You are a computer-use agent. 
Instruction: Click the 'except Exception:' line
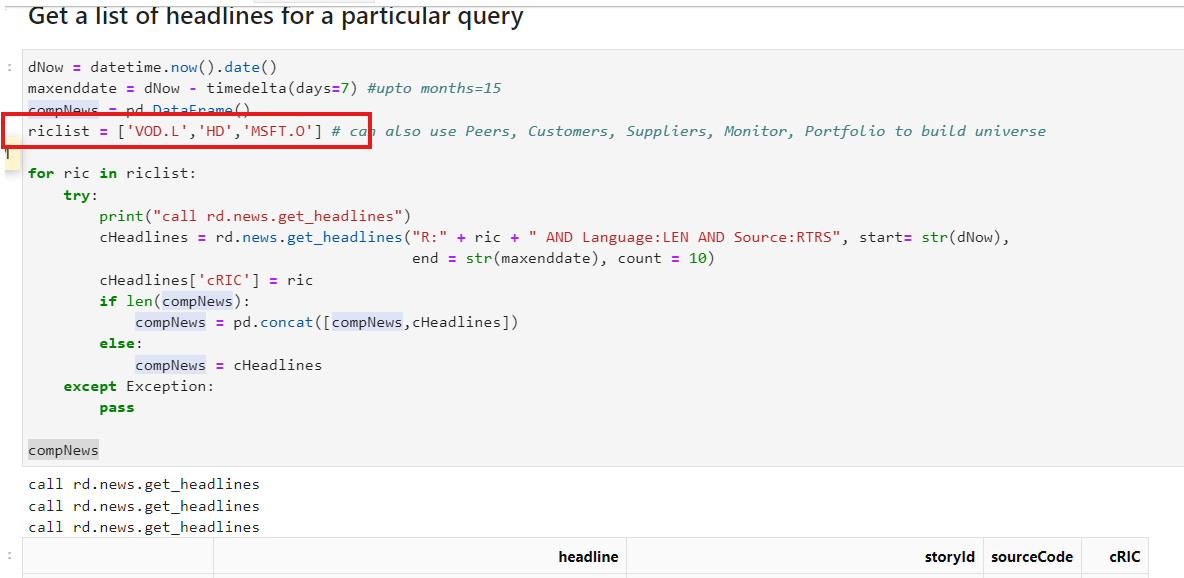point(139,387)
